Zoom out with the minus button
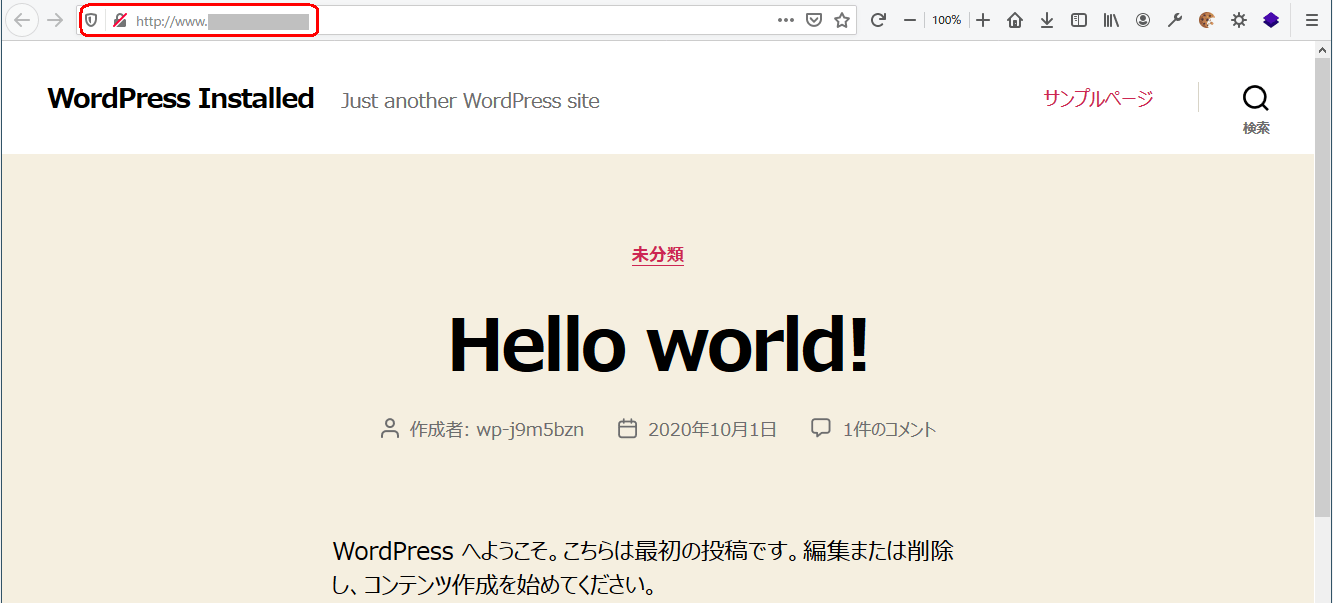Screen dimensions: 1333x603 coord(910,20)
